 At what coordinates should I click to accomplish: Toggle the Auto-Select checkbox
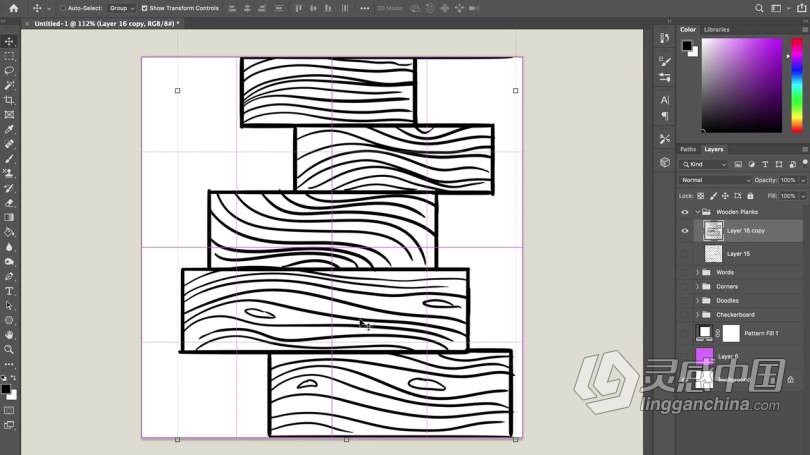point(63,8)
